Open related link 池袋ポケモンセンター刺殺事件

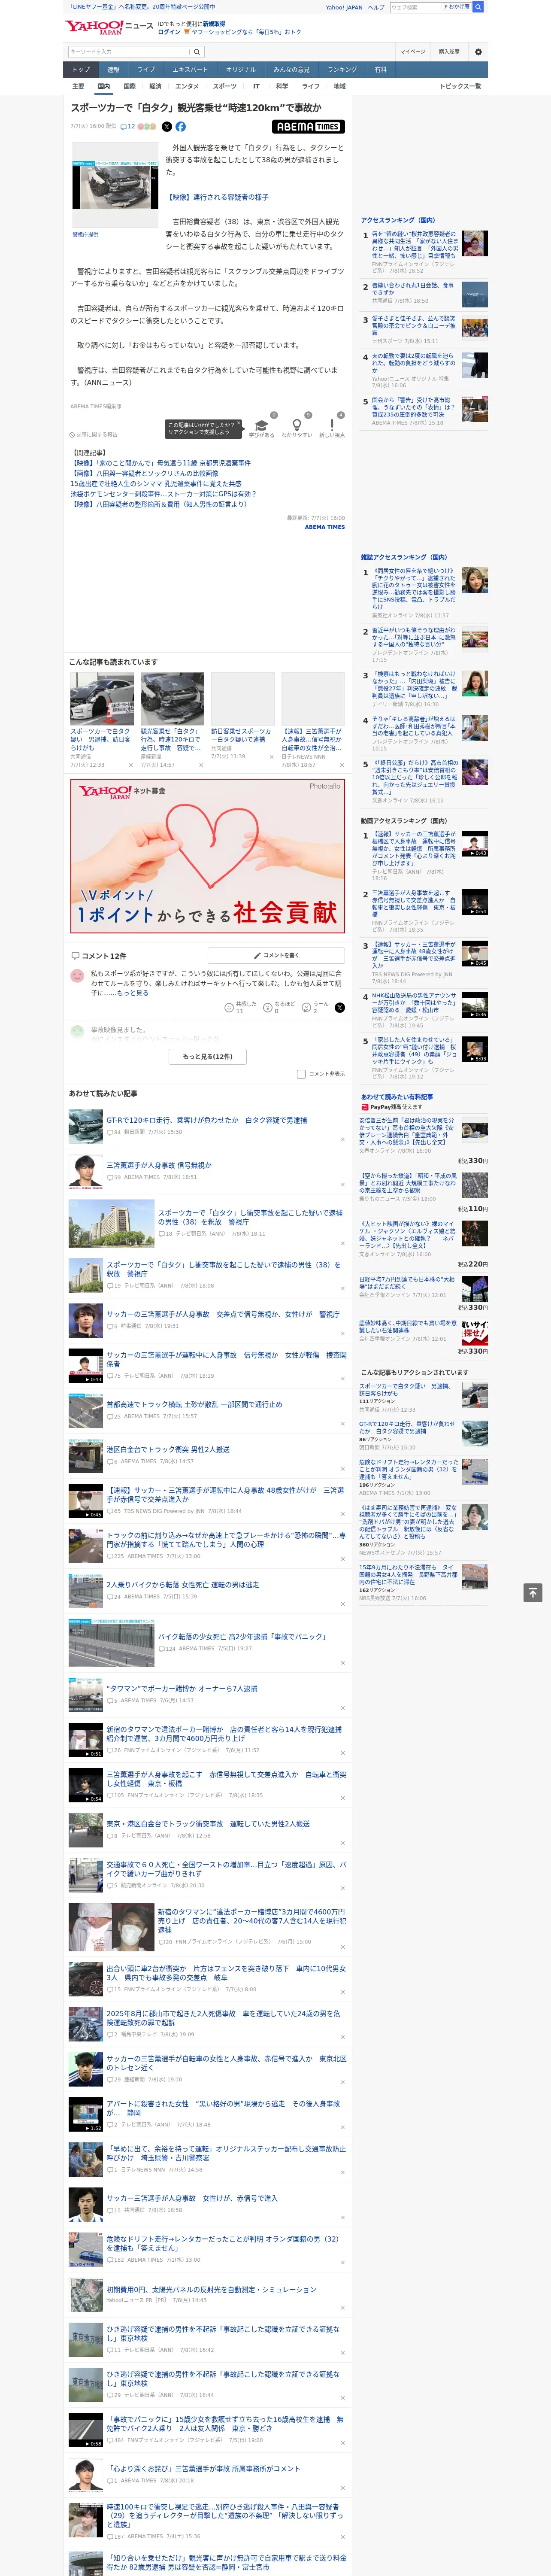point(163,494)
